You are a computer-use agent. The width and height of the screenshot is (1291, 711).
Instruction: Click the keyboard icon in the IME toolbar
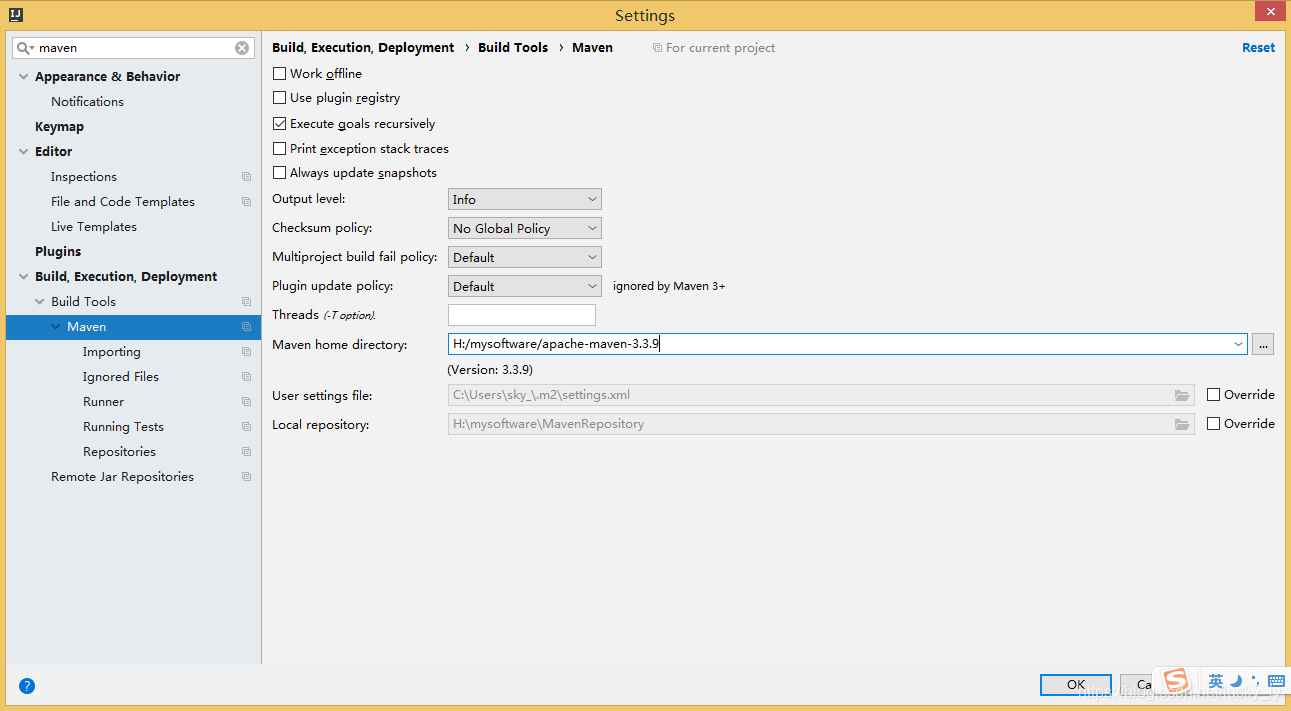point(1278,681)
